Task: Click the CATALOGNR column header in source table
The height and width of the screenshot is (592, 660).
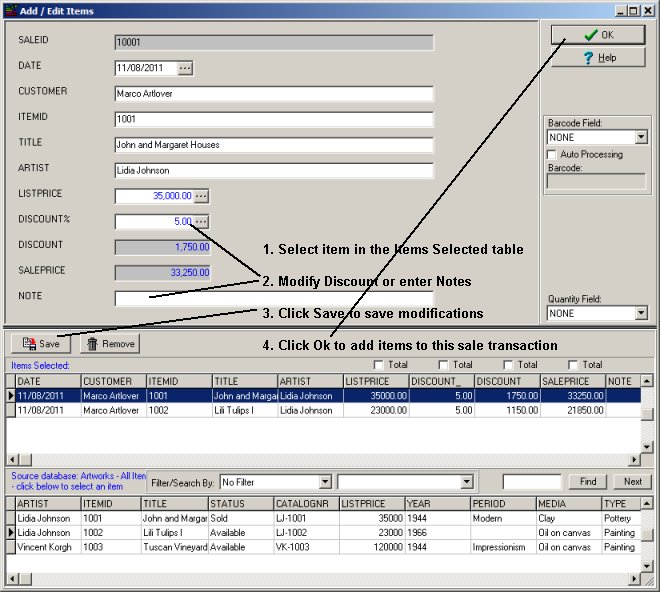Action: 306,504
